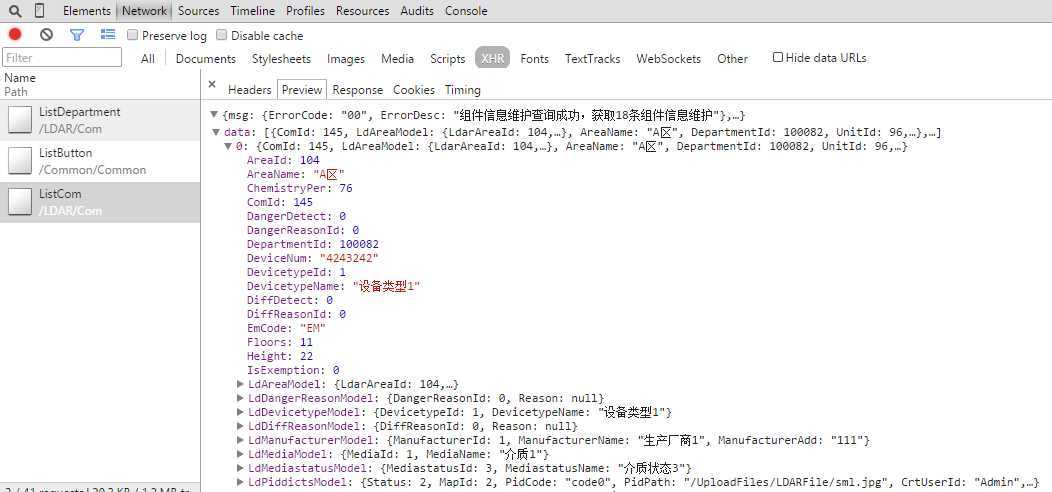Click the Floors: 11 property line
This screenshot has height=492, width=1052.
[x=280, y=342]
